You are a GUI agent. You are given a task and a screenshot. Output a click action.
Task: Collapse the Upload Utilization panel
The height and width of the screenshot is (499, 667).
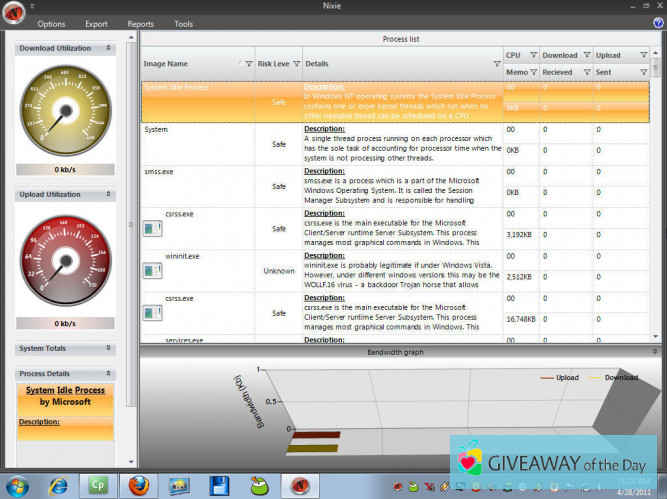[x=108, y=195]
